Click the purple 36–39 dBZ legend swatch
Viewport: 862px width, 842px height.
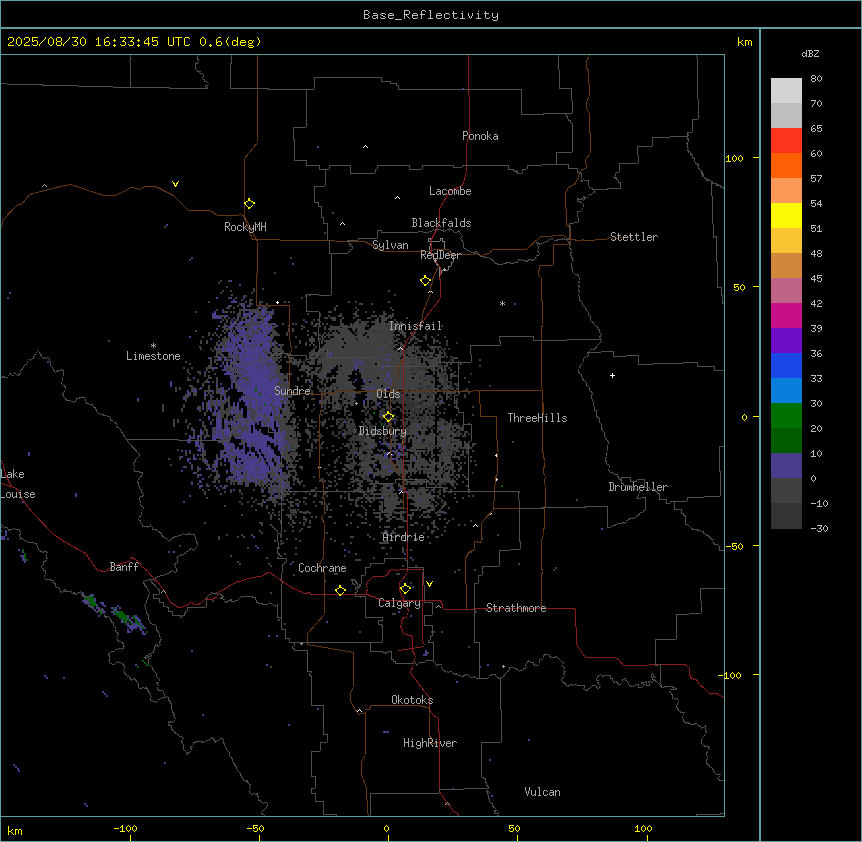[786, 341]
